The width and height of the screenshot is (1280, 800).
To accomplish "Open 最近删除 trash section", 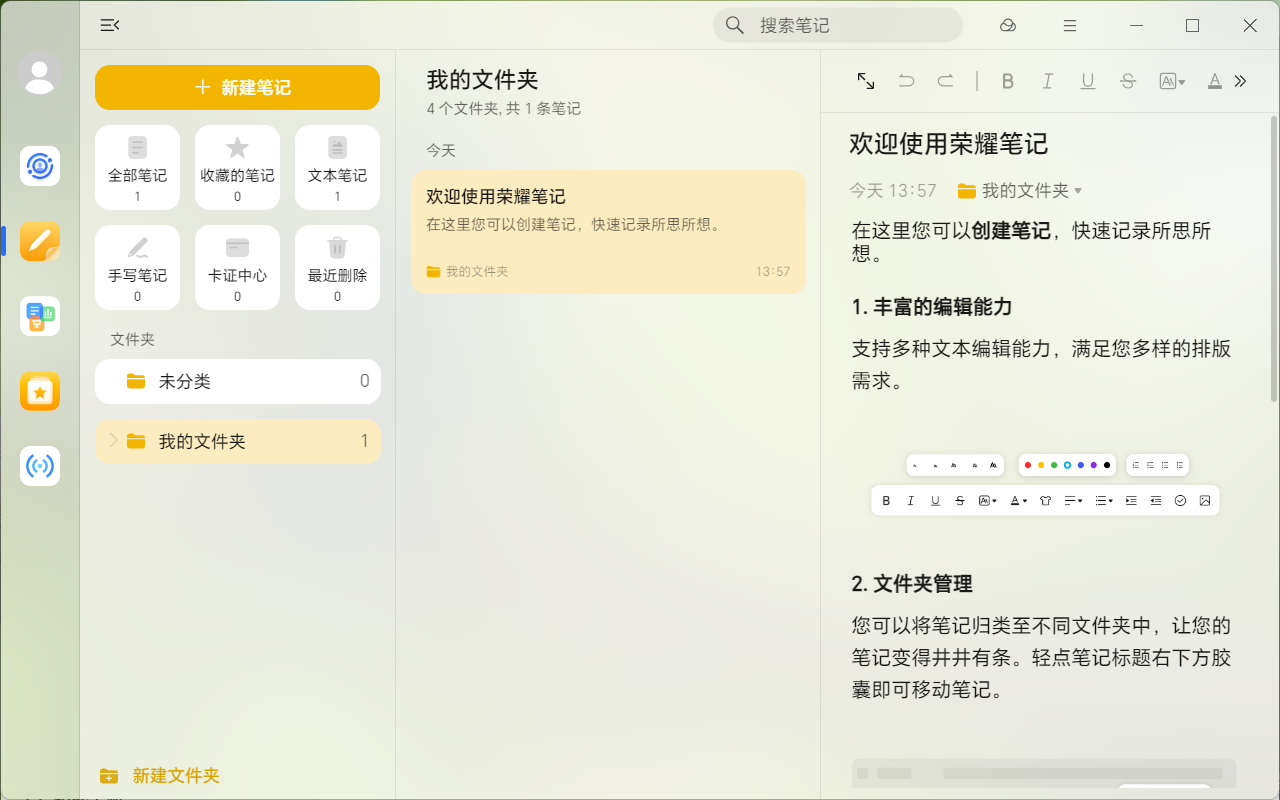I will (x=337, y=267).
